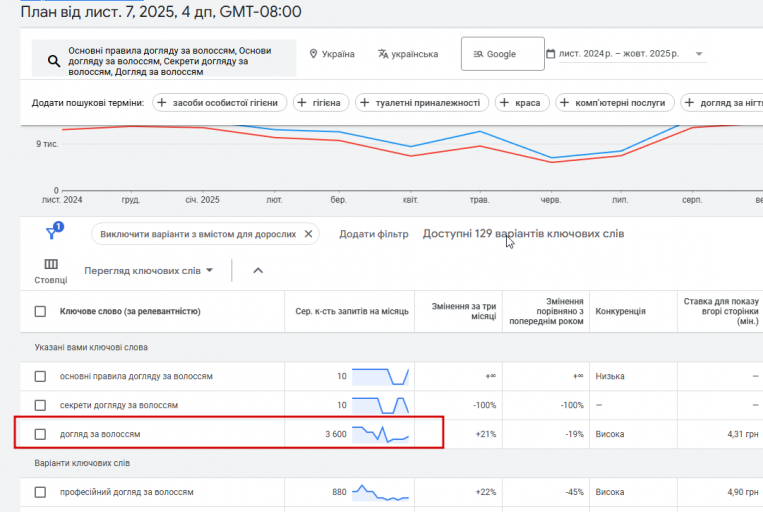Select the Україна location setting
Viewport: 763px width, 512px height.
tap(332, 54)
